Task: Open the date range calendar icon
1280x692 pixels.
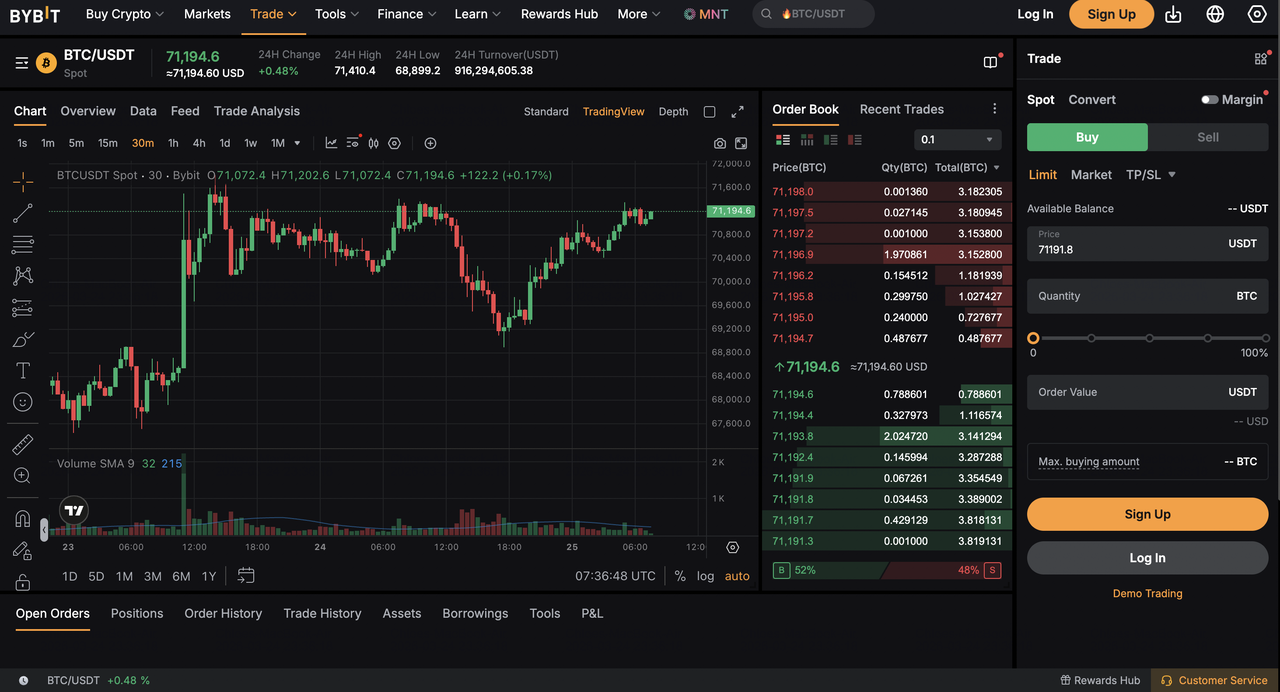Action: point(246,576)
